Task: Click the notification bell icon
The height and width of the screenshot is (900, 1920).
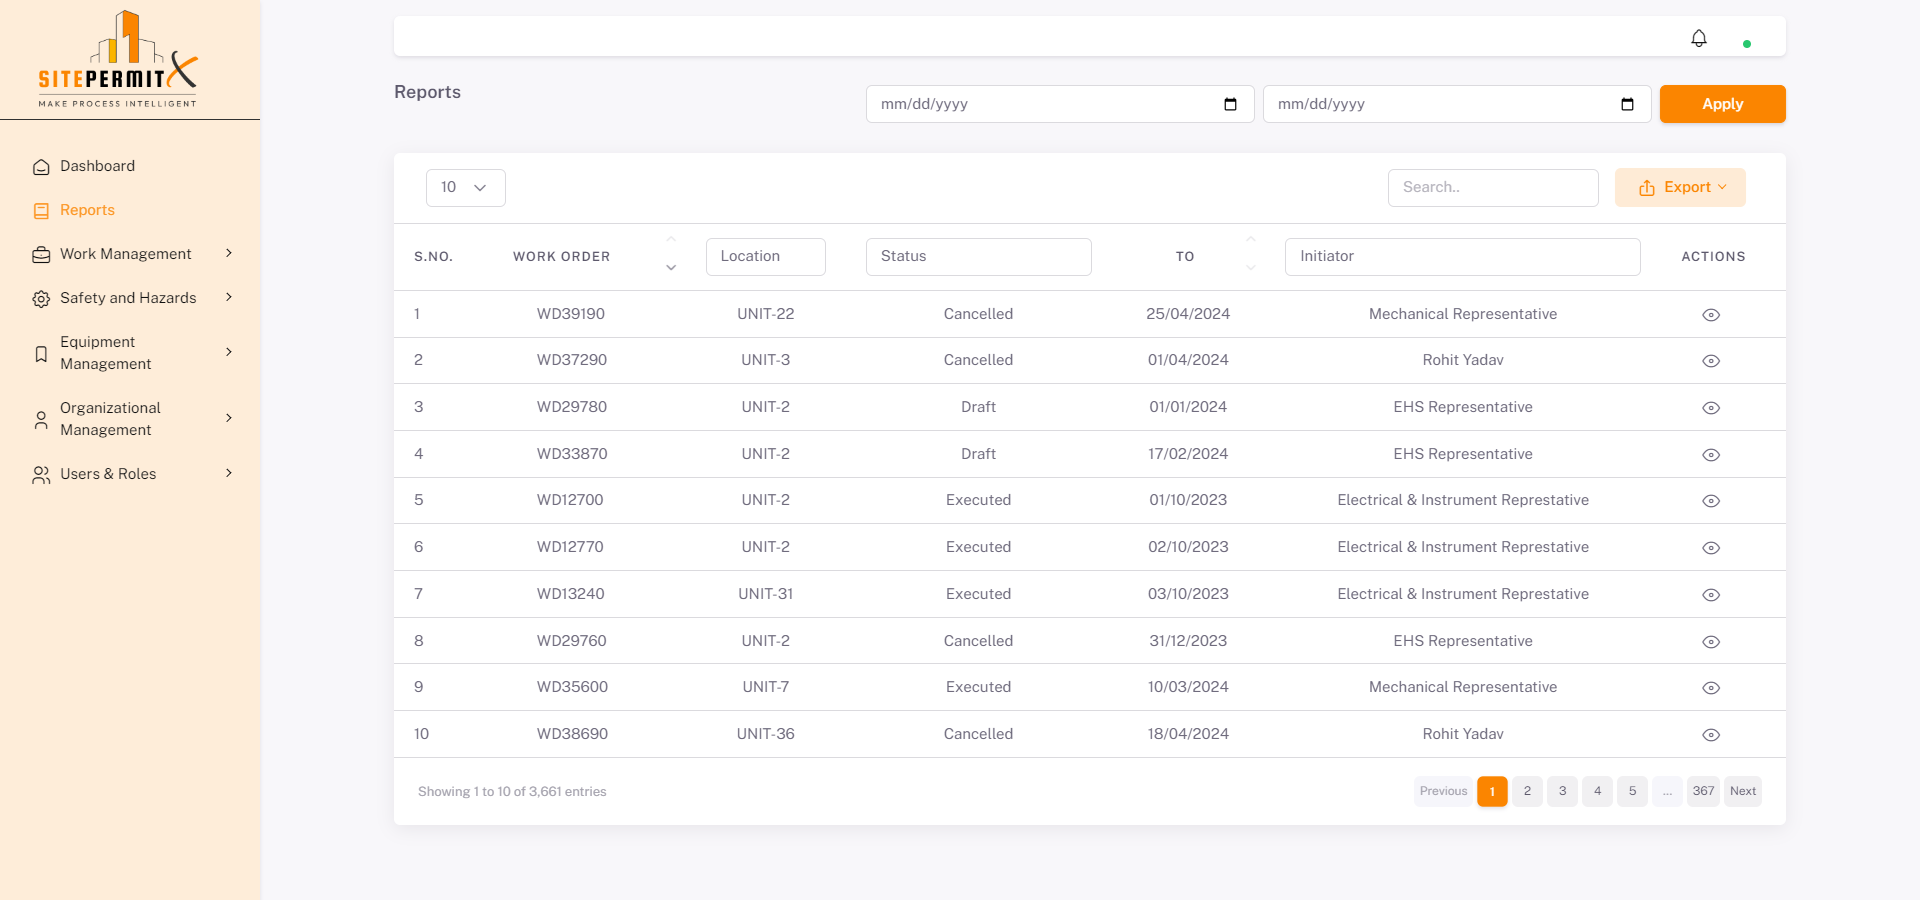Action: [x=1698, y=38]
